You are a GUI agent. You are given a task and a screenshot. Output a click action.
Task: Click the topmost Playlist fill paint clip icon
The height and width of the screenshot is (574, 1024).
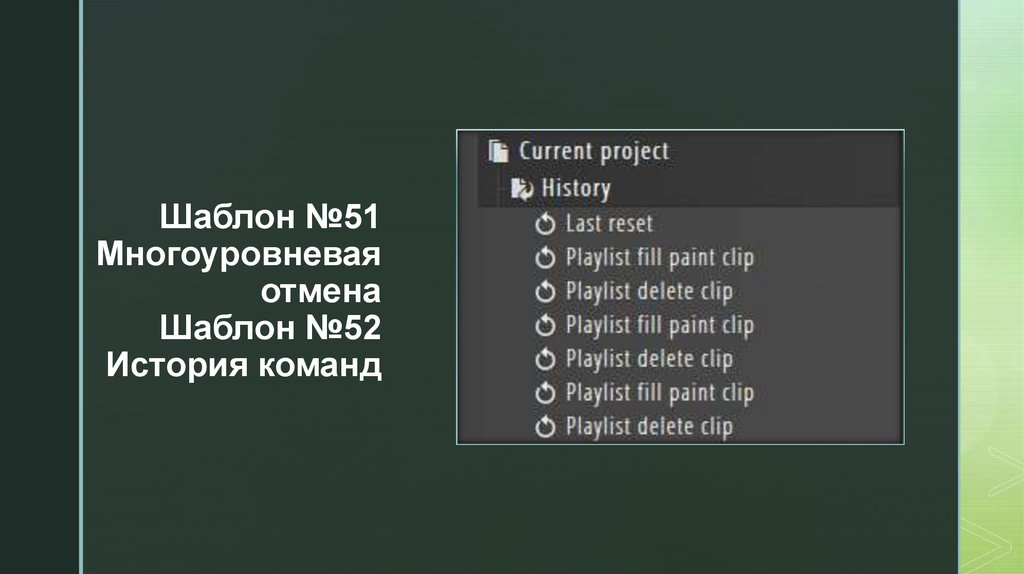point(545,258)
